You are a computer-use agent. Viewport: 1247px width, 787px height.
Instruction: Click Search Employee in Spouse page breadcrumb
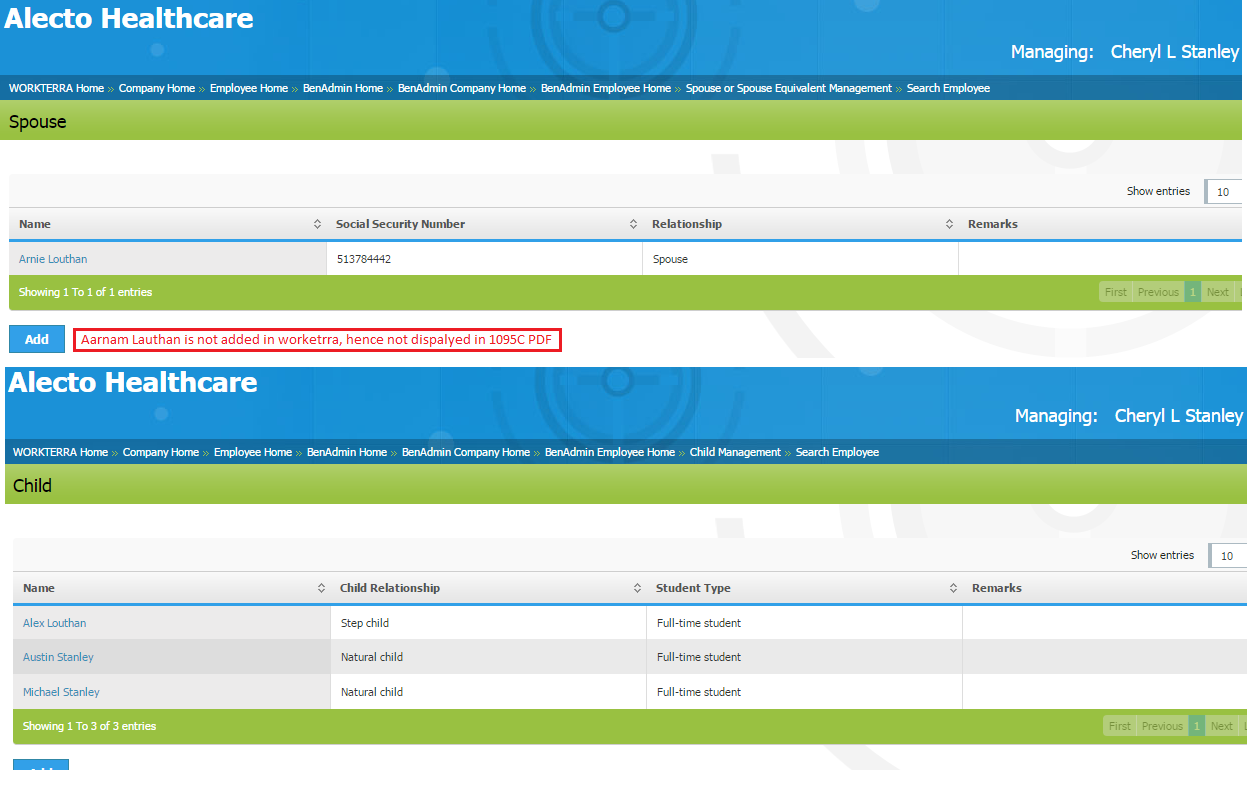948,88
